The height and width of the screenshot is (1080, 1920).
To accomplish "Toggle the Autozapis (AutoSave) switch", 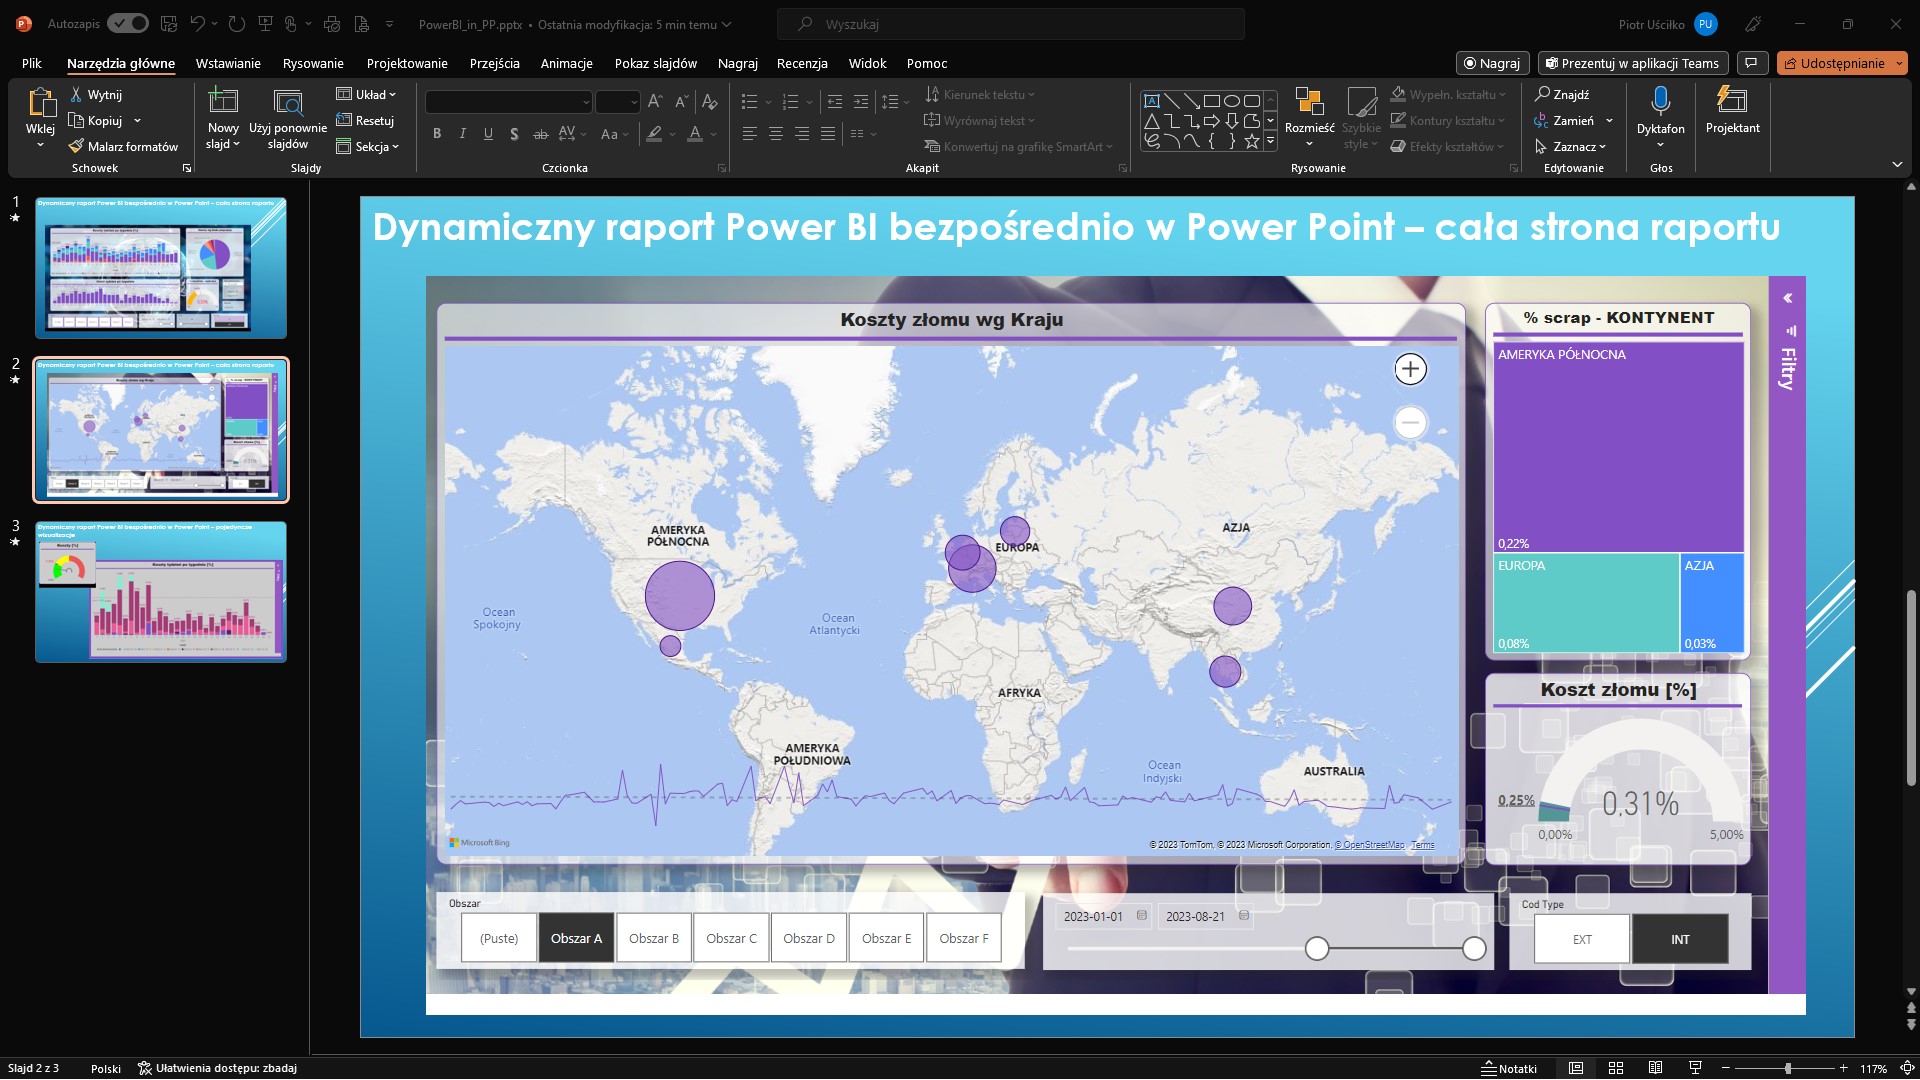I will [128, 24].
